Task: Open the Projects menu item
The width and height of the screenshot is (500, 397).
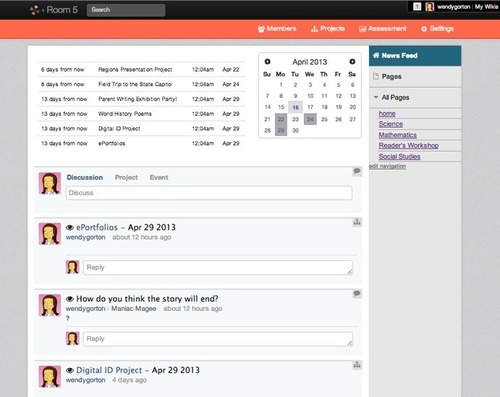Action: (x=328, y=29)
